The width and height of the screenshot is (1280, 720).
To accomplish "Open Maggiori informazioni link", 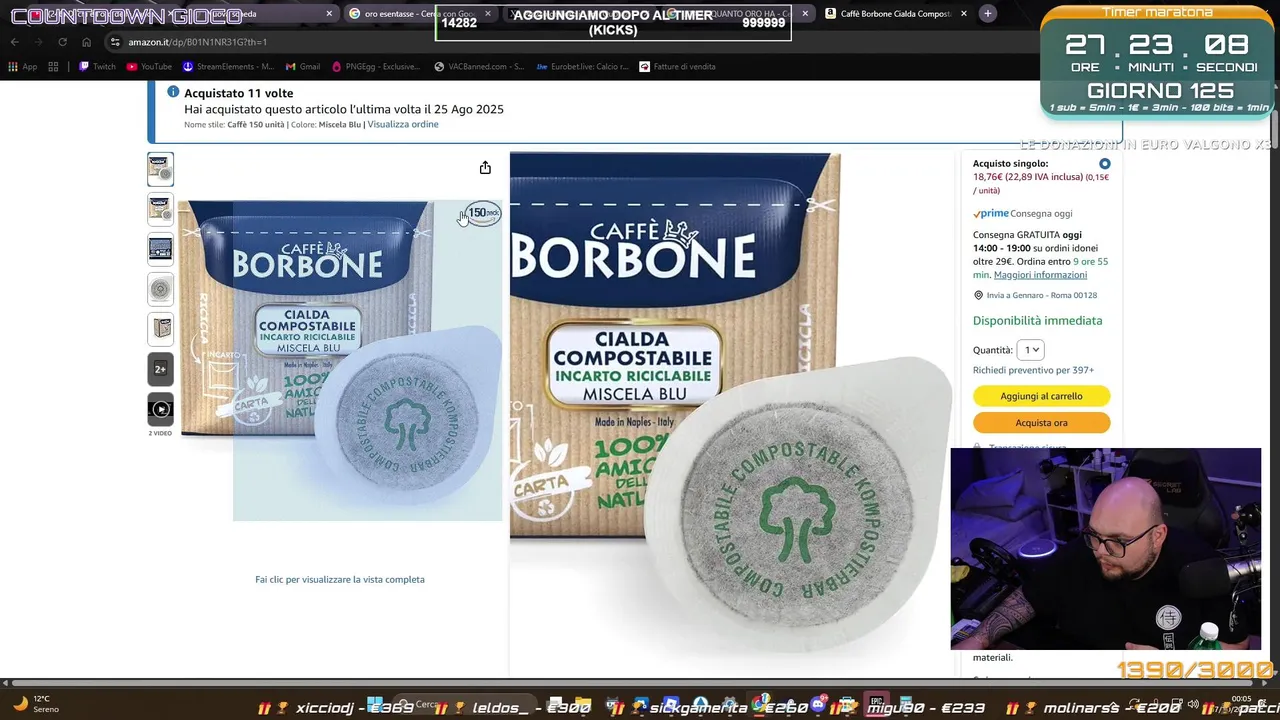I will (1040, 275).
